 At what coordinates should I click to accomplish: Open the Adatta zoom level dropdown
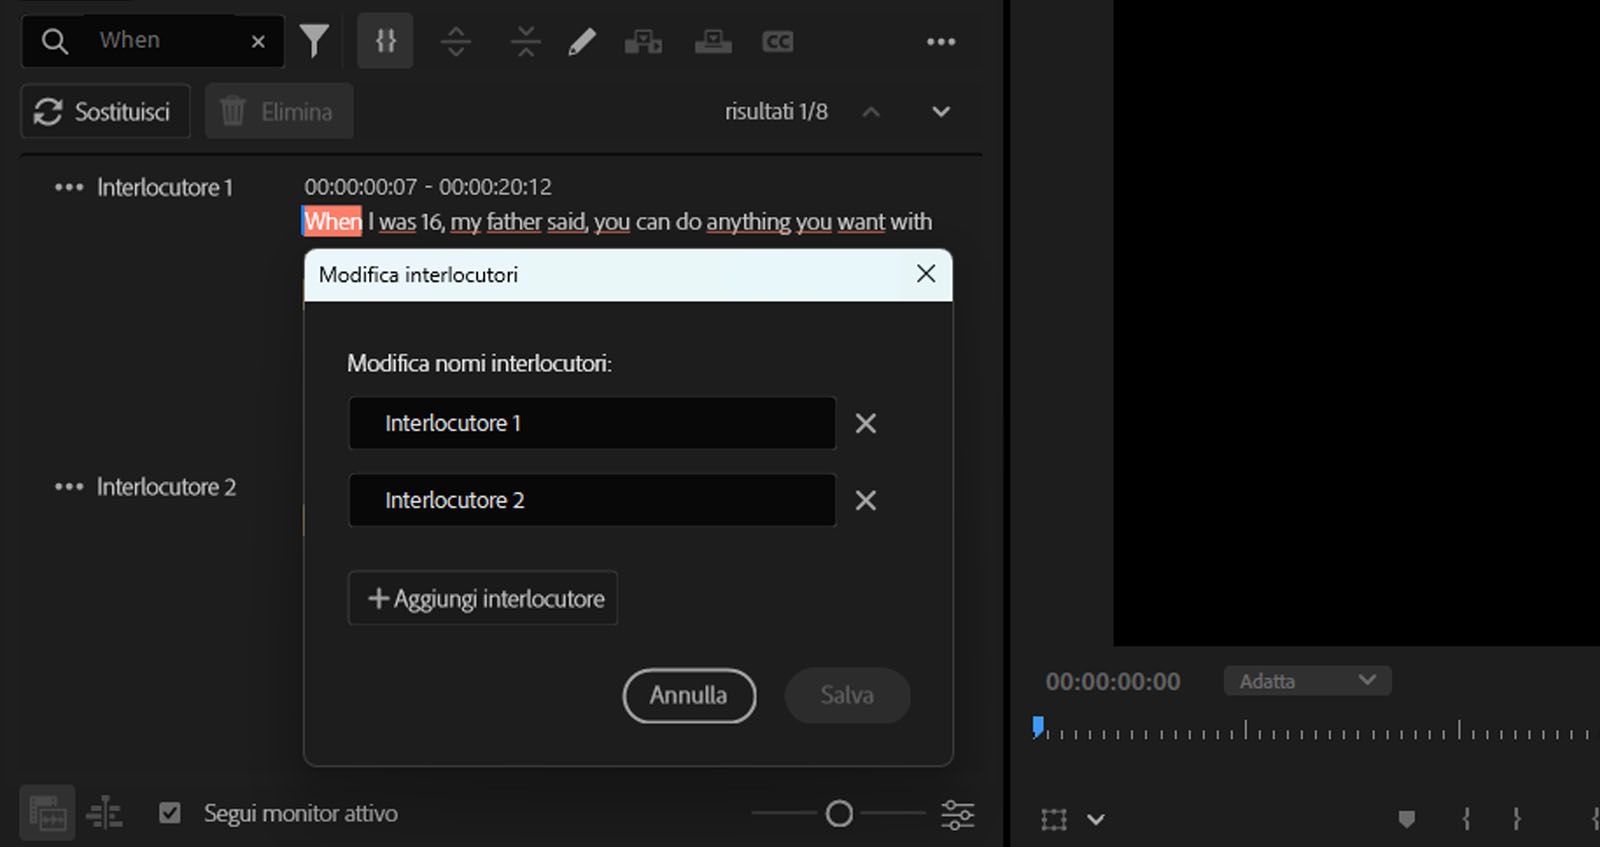coord(1307,681)
